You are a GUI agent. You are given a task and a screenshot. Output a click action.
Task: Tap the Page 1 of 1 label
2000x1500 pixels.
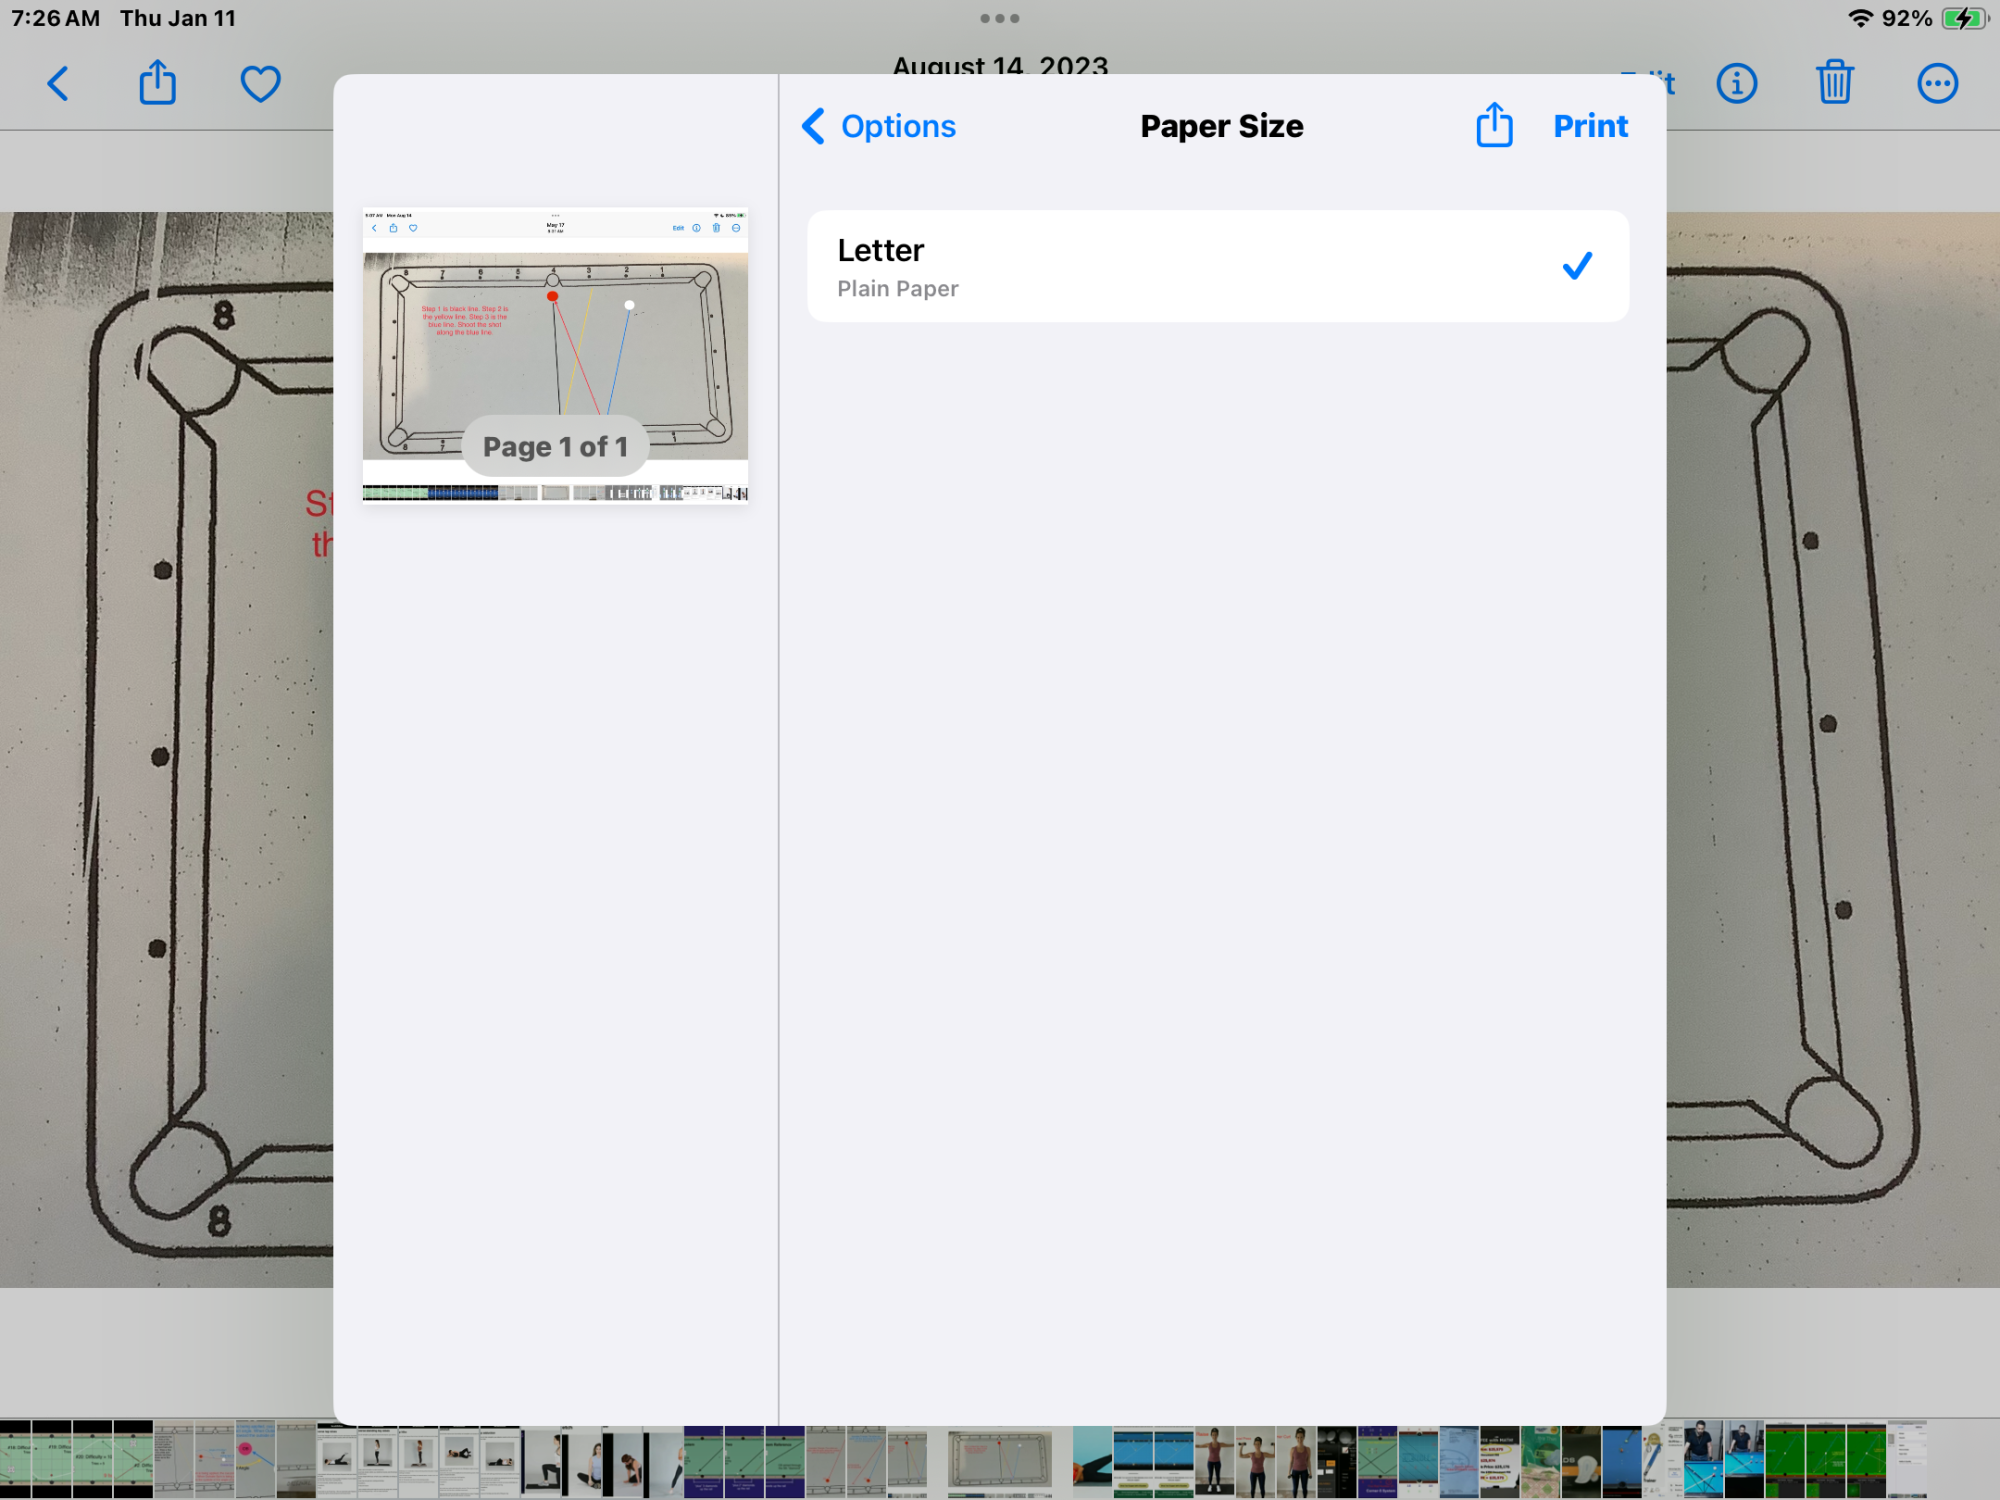coord(555,446)
